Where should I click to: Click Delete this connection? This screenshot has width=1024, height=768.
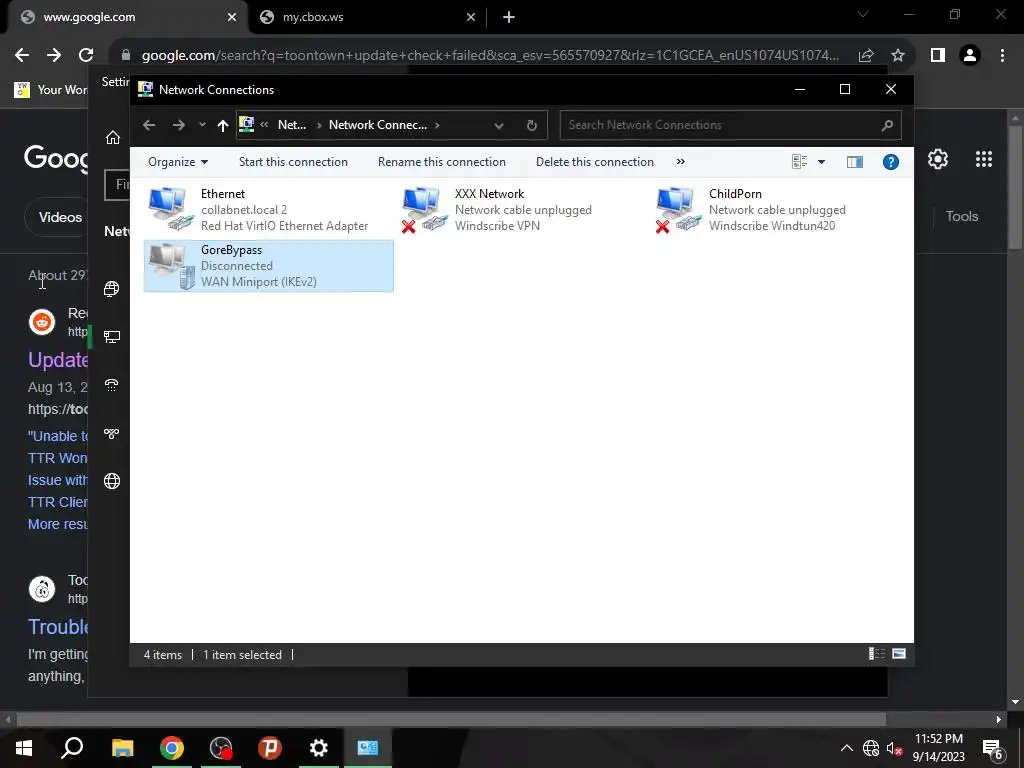pyautogui.click(x=594, y=161)
